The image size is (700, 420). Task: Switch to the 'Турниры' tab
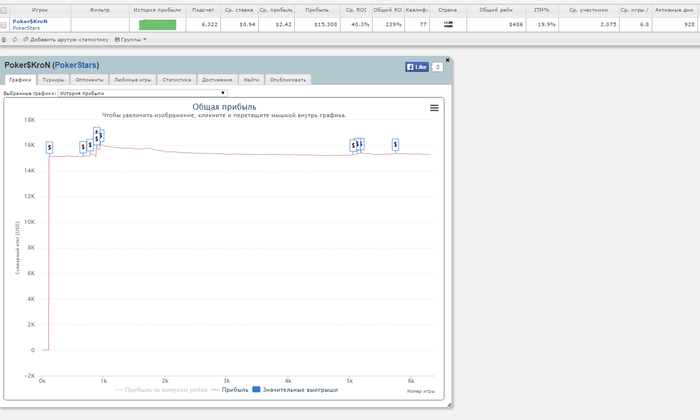point(53,80)
